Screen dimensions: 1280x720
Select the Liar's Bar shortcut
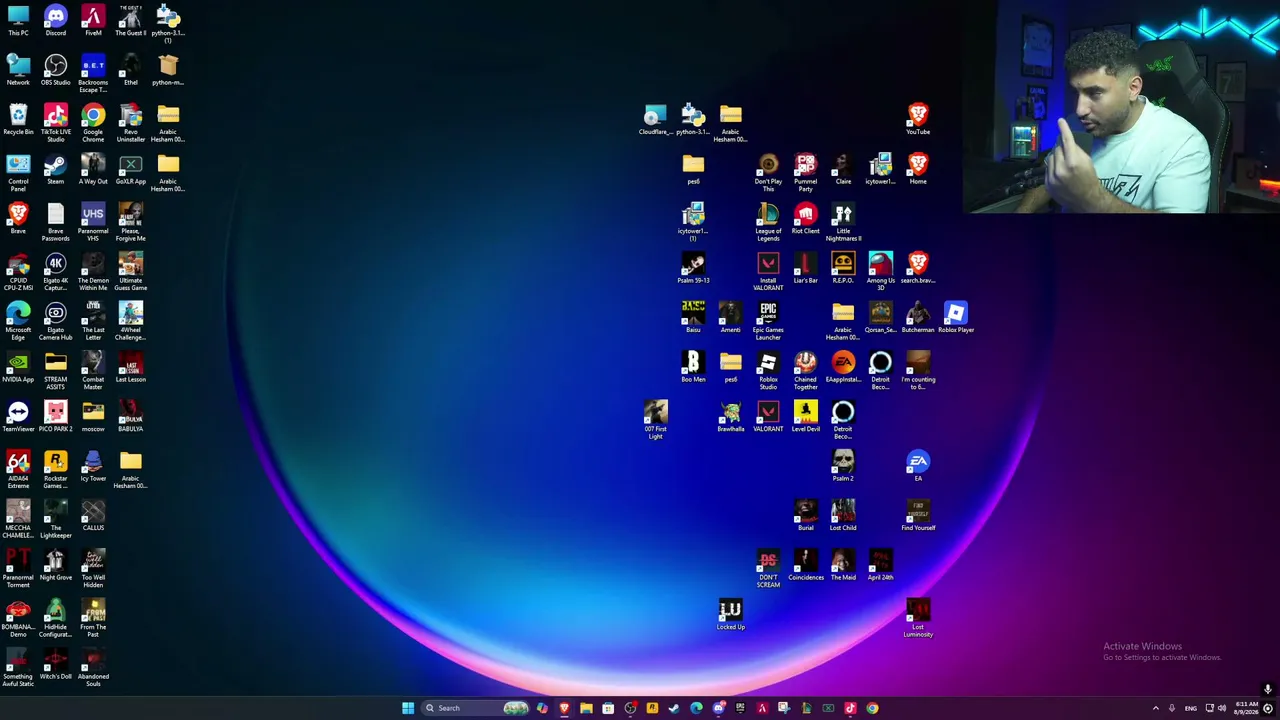(x=805, y=268)
